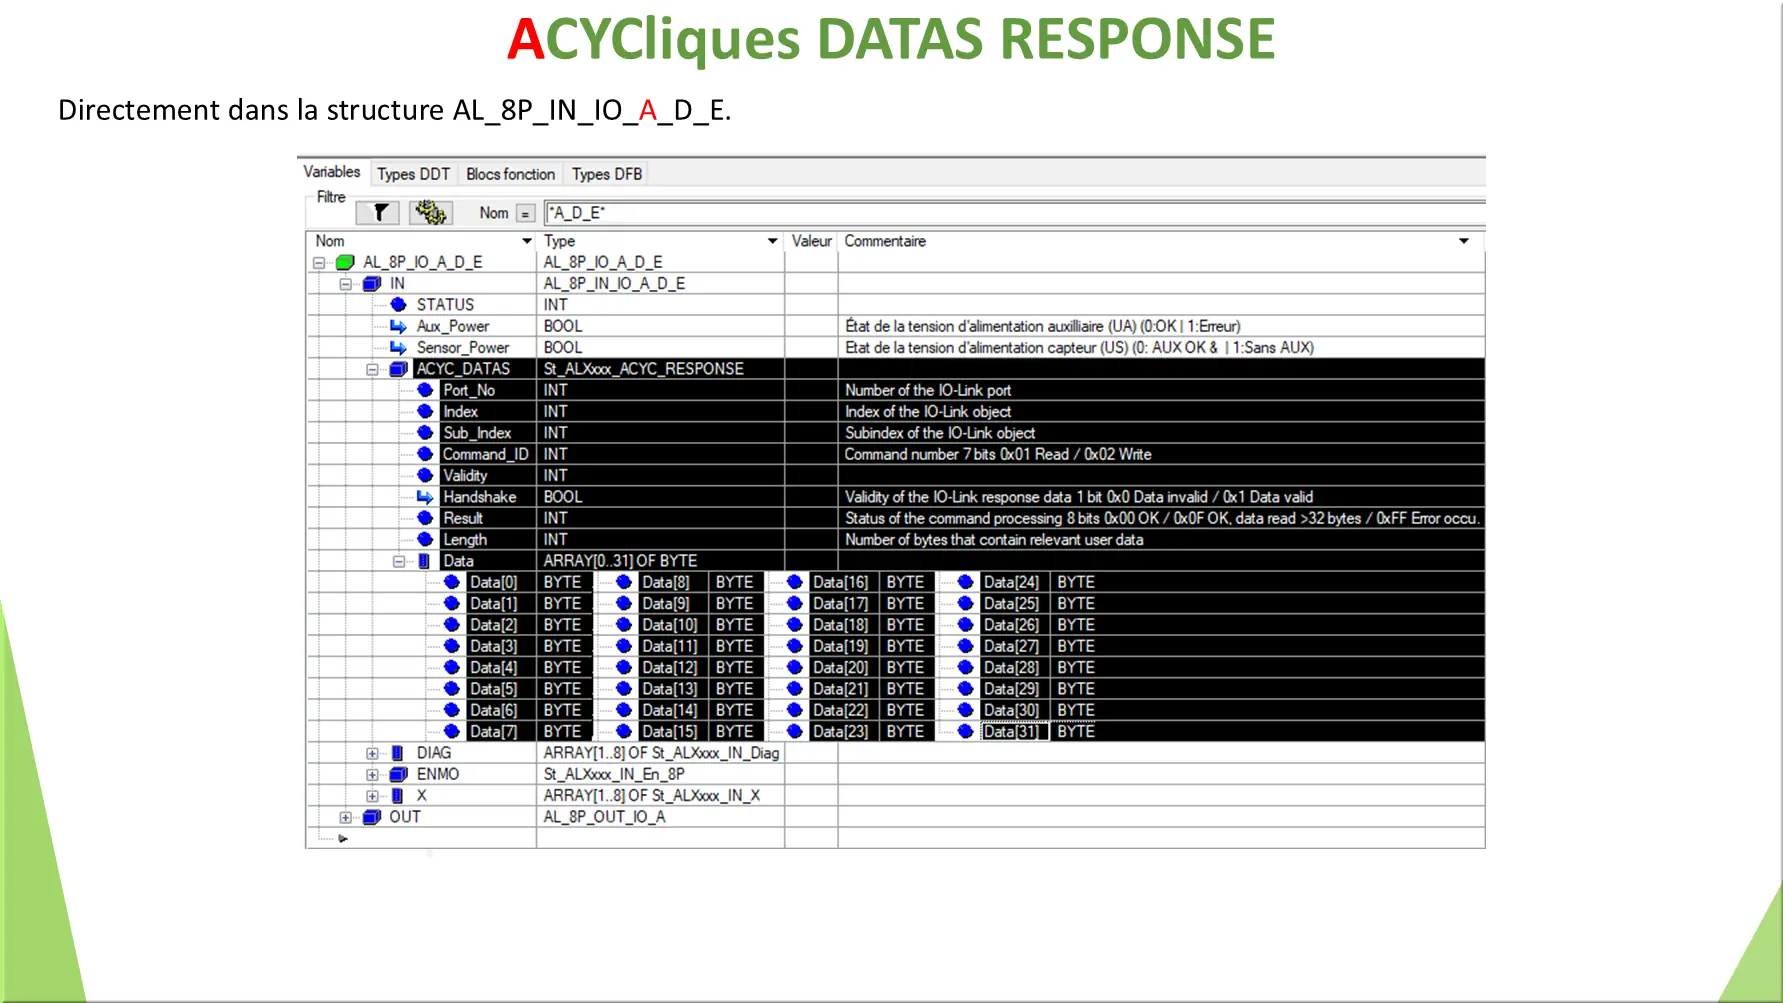
Task: Click the green icon of AL_8P_IO_A_D_E
Action: click(x=345, y=262)
